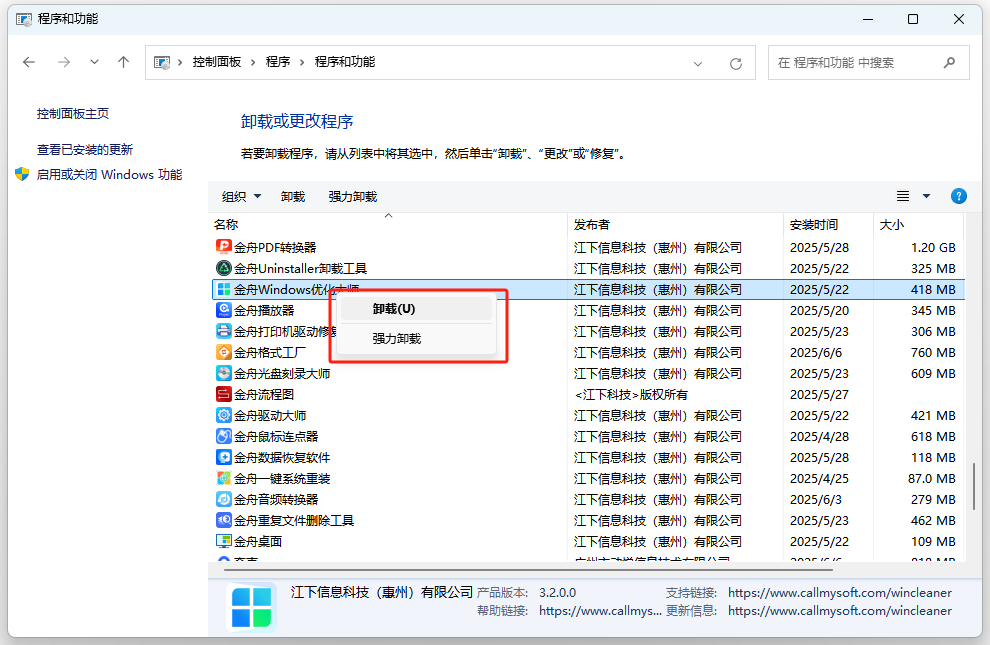Go up one level with up arrow
990x645 pixels.
pos(123,62)
